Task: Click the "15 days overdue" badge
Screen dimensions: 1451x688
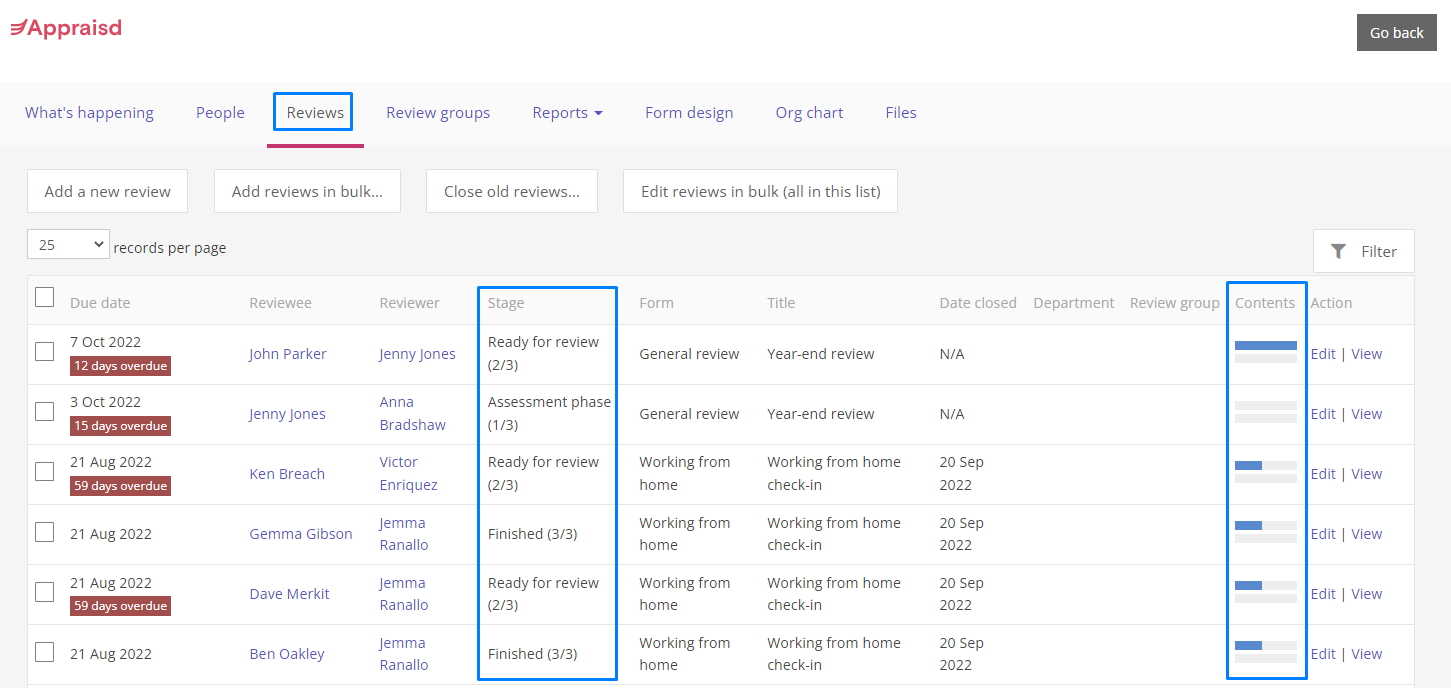Action: (x=120, y=426)
